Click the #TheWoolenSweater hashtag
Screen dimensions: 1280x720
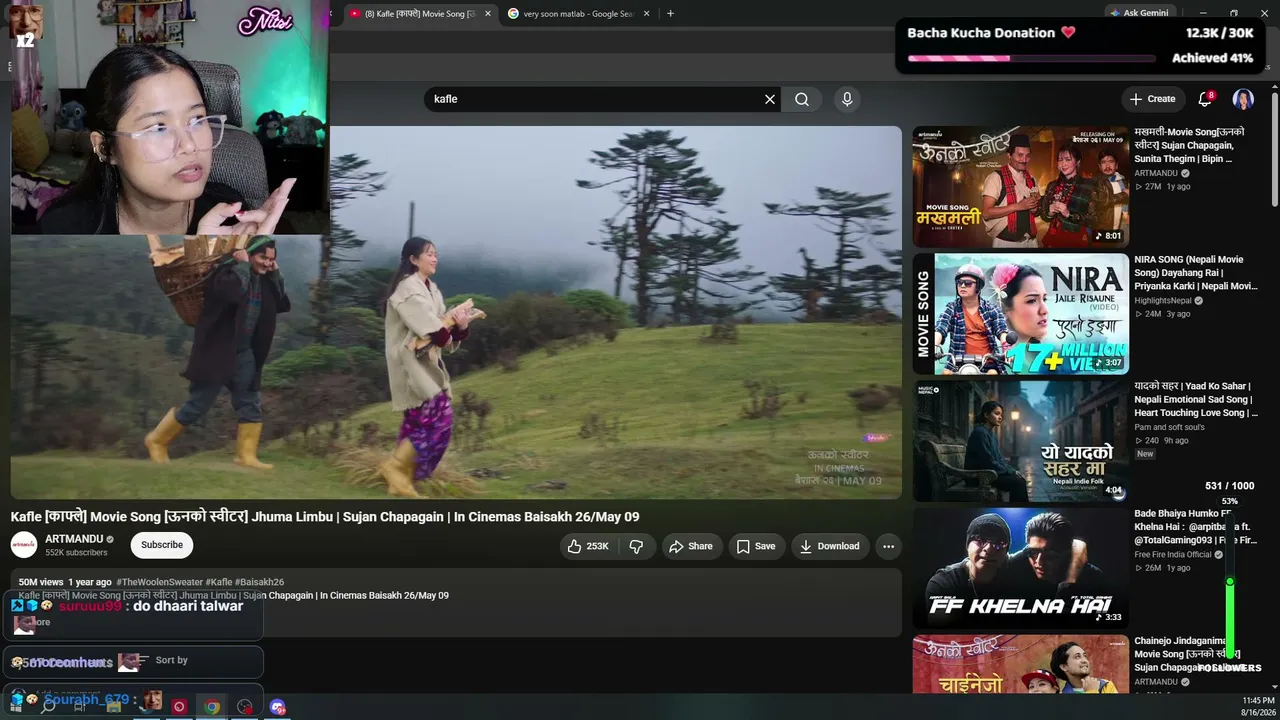[160, 582]
